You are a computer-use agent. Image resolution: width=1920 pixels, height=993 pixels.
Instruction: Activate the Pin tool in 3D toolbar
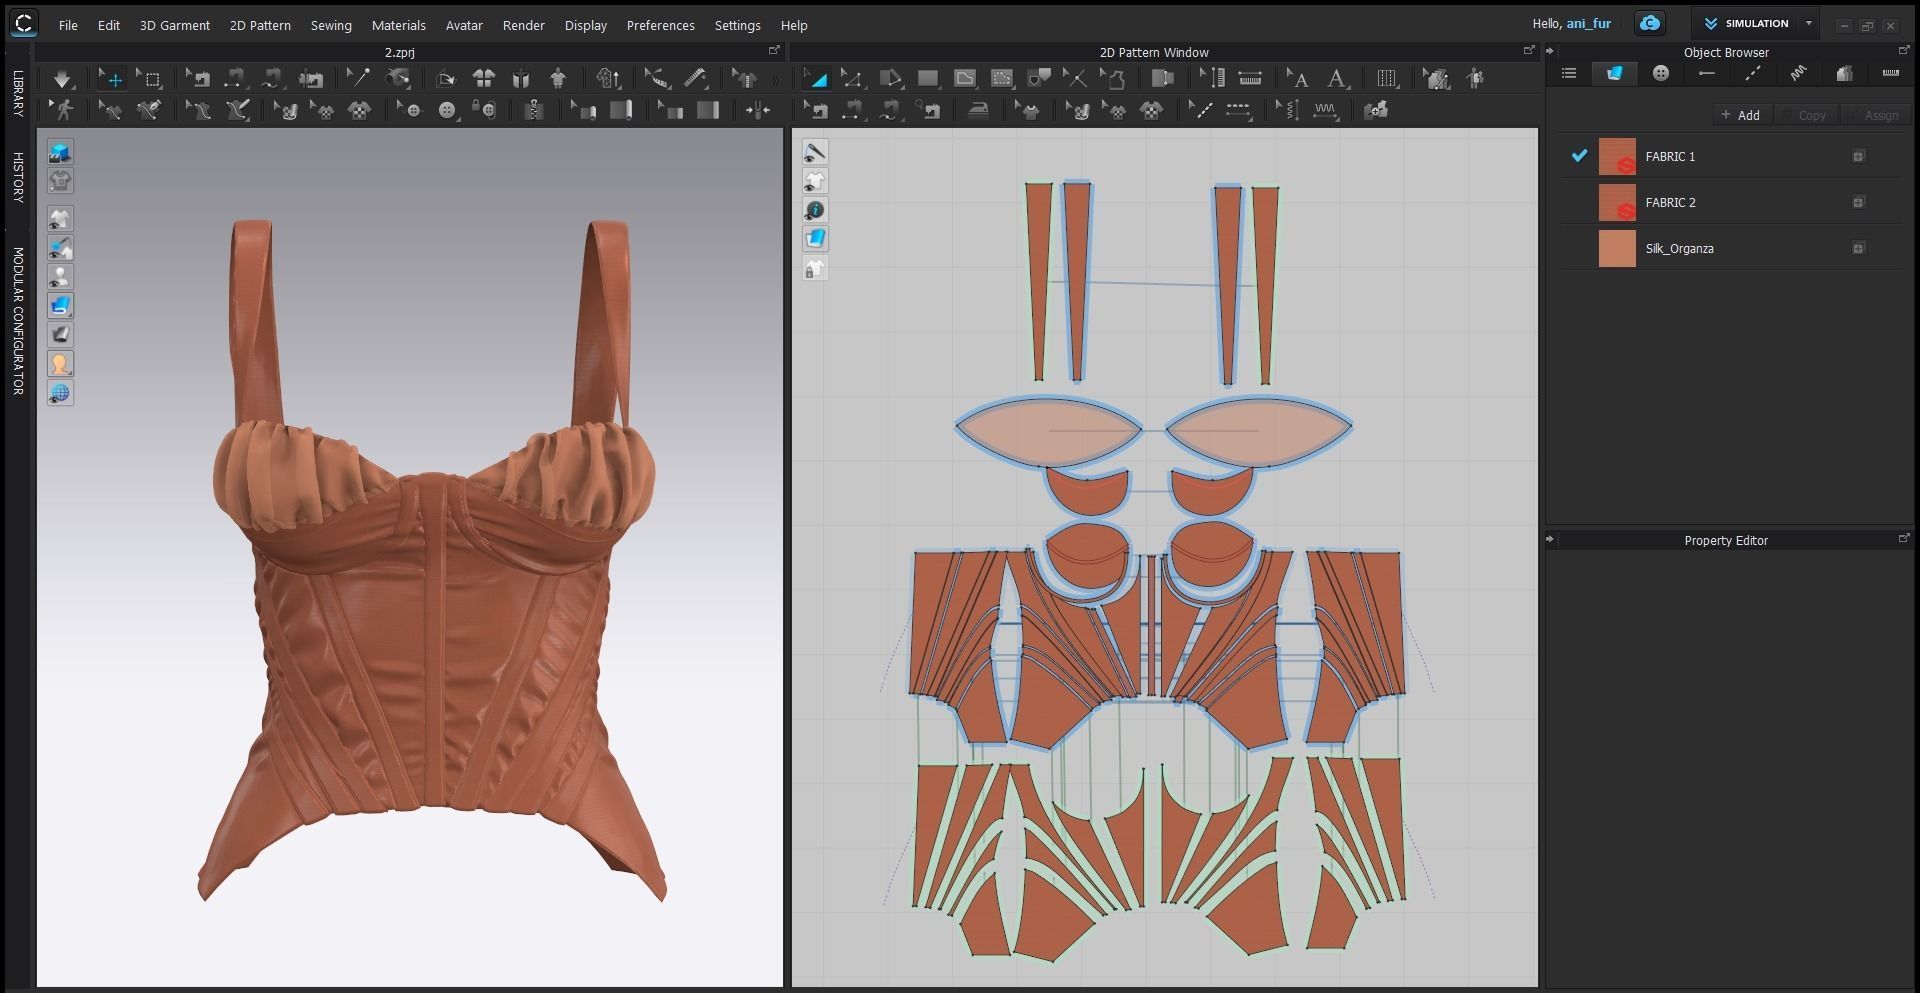pos(357,78)
